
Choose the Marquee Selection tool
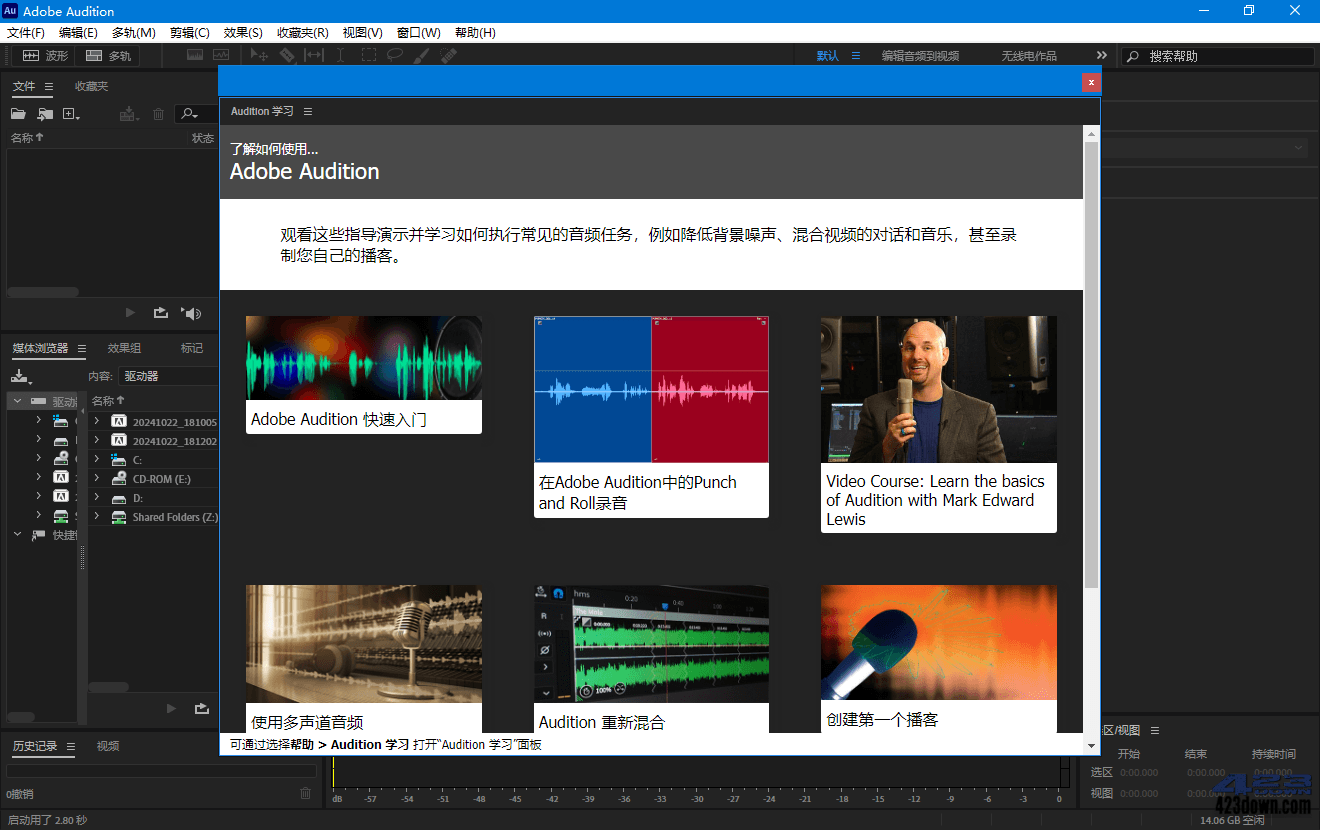369,55
